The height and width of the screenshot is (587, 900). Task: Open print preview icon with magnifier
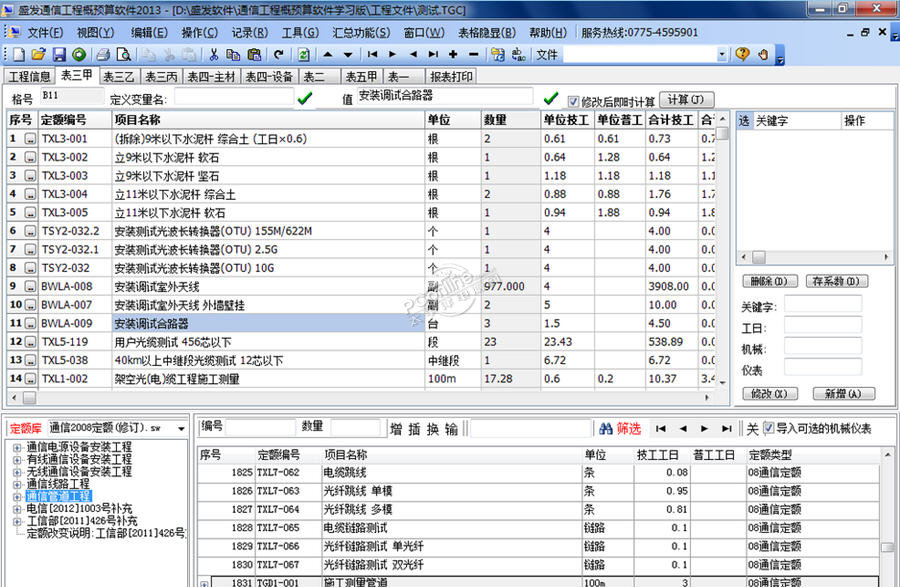click(x=123, y=55)
